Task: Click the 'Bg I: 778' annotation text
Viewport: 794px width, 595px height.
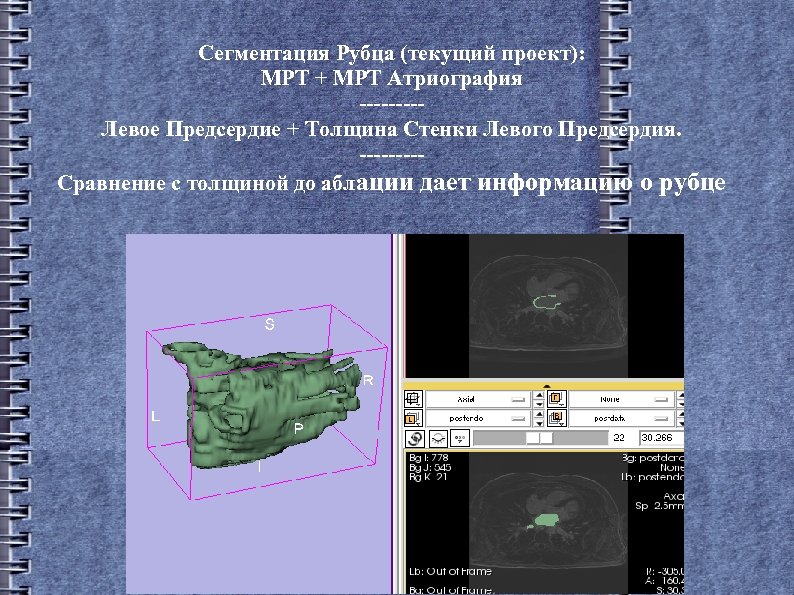Action: 429,458
